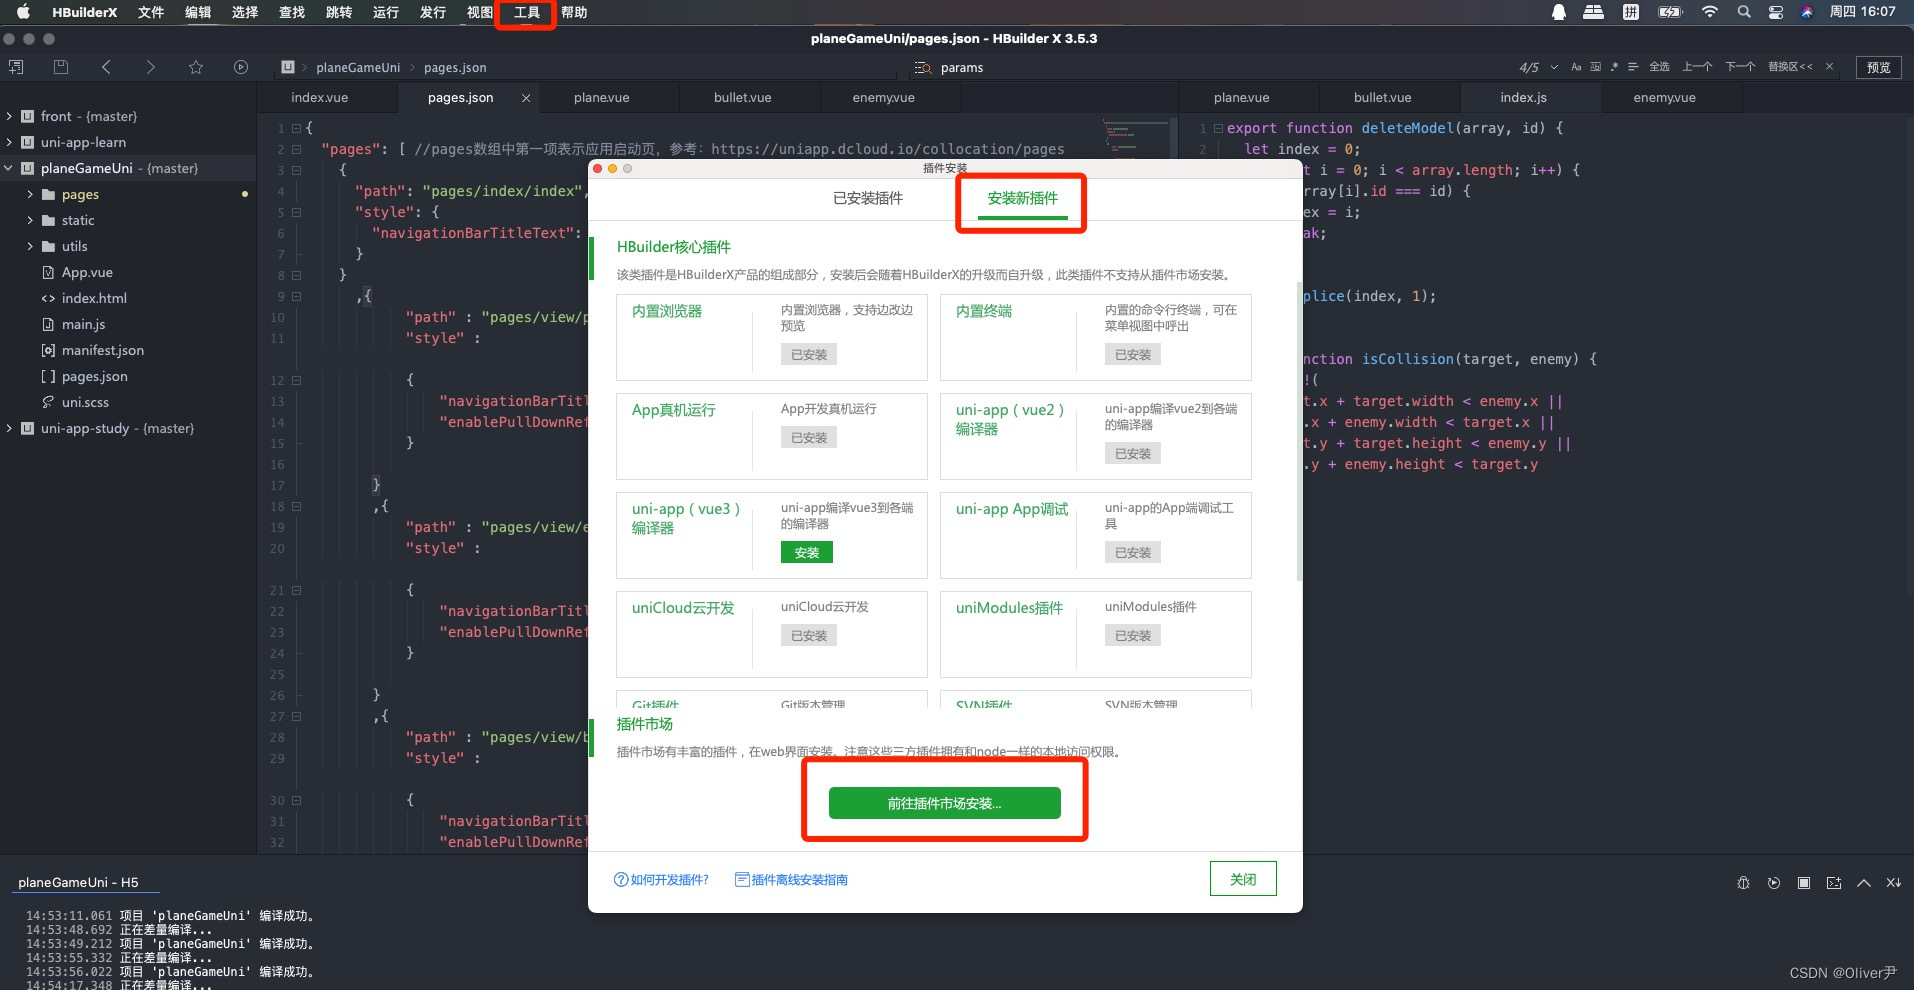The height and width of the screenshot is (990, 1914).
Task: Expand the uni-app-study project node
Action: coord(9,428)
